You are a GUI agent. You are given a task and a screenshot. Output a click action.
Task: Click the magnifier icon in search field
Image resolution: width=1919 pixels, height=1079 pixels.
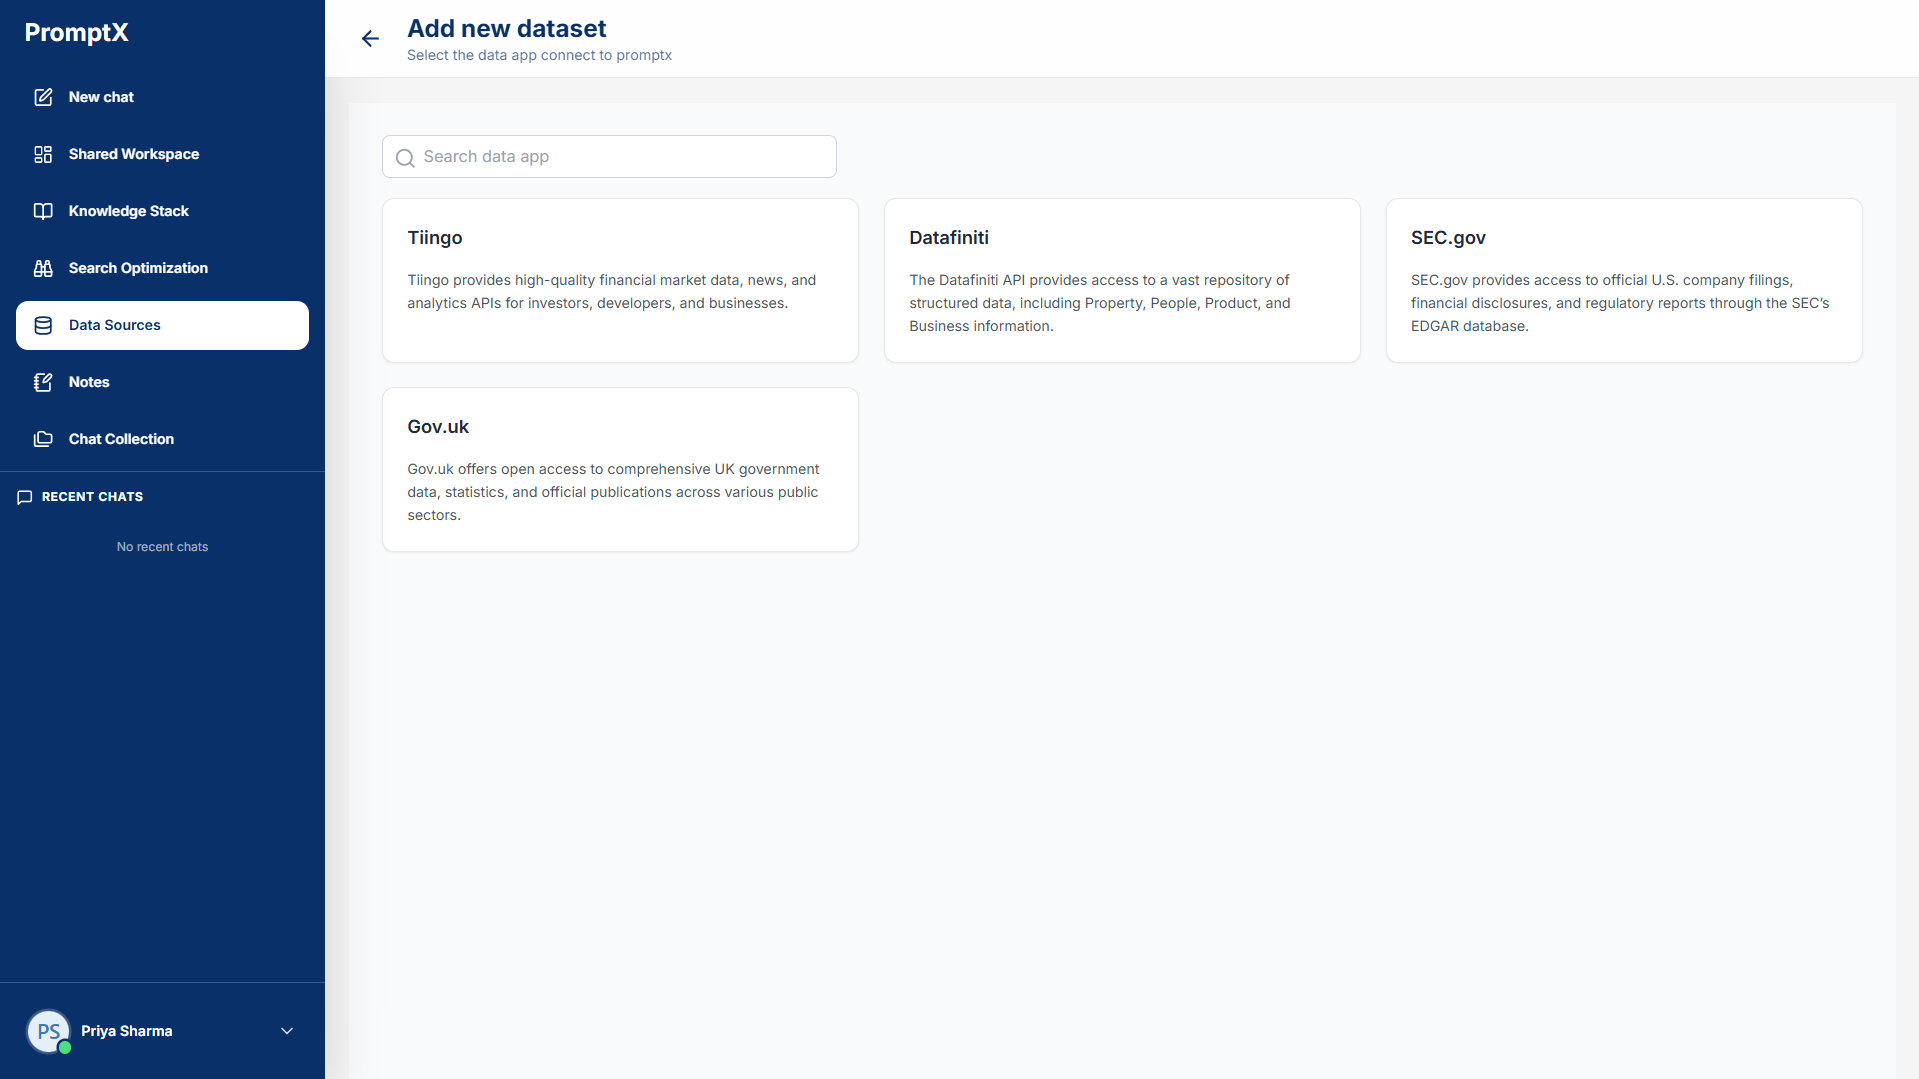click(405, 158)
